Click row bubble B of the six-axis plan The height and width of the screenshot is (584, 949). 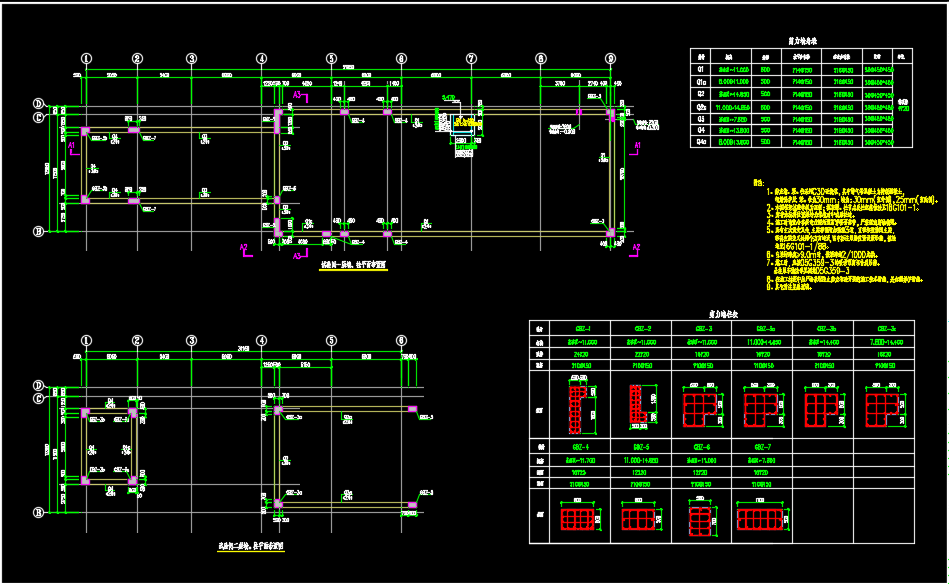coord(38,513)
